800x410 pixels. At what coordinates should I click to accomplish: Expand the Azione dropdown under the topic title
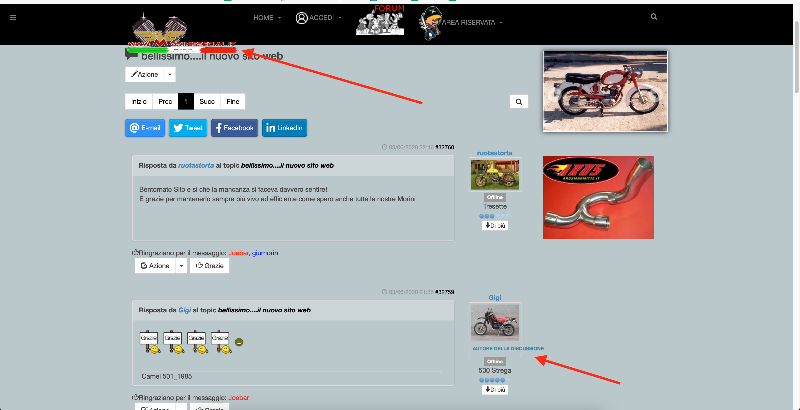coord(170,75)
